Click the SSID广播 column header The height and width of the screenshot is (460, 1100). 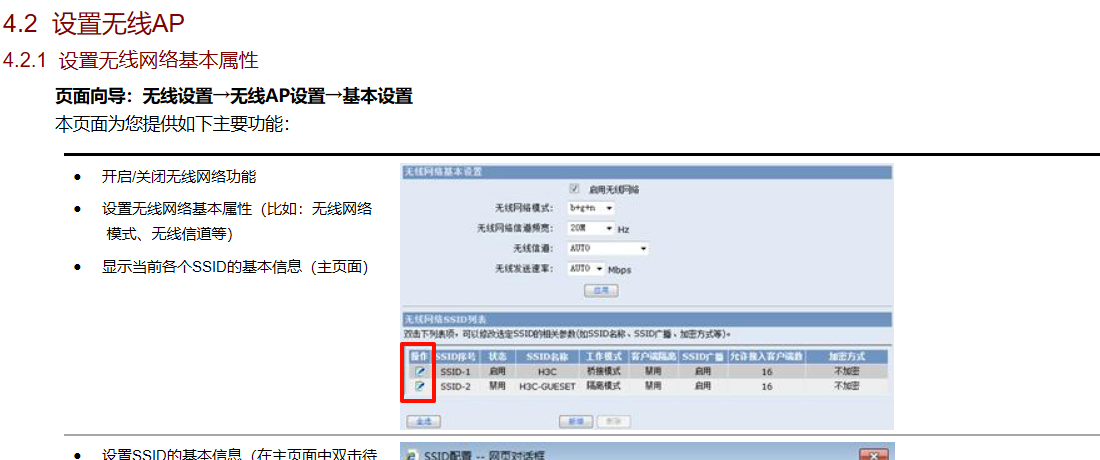pos(703,357)
